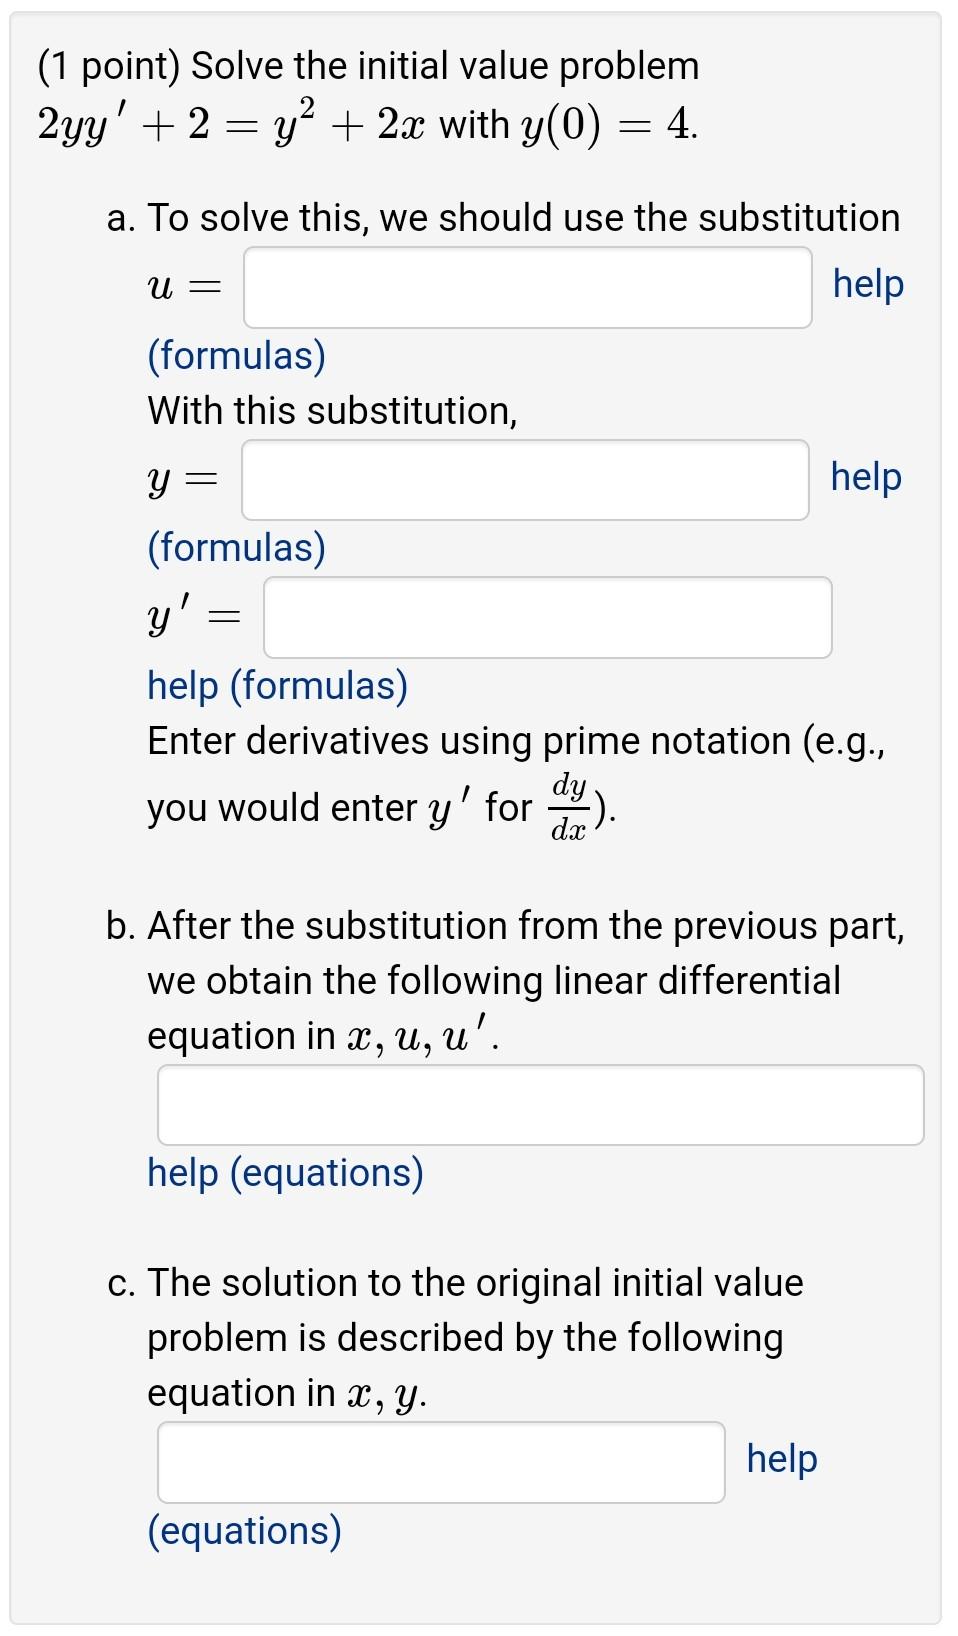Click the (formulas) link under the y field

pyautogui.click(x=236, y=547)
